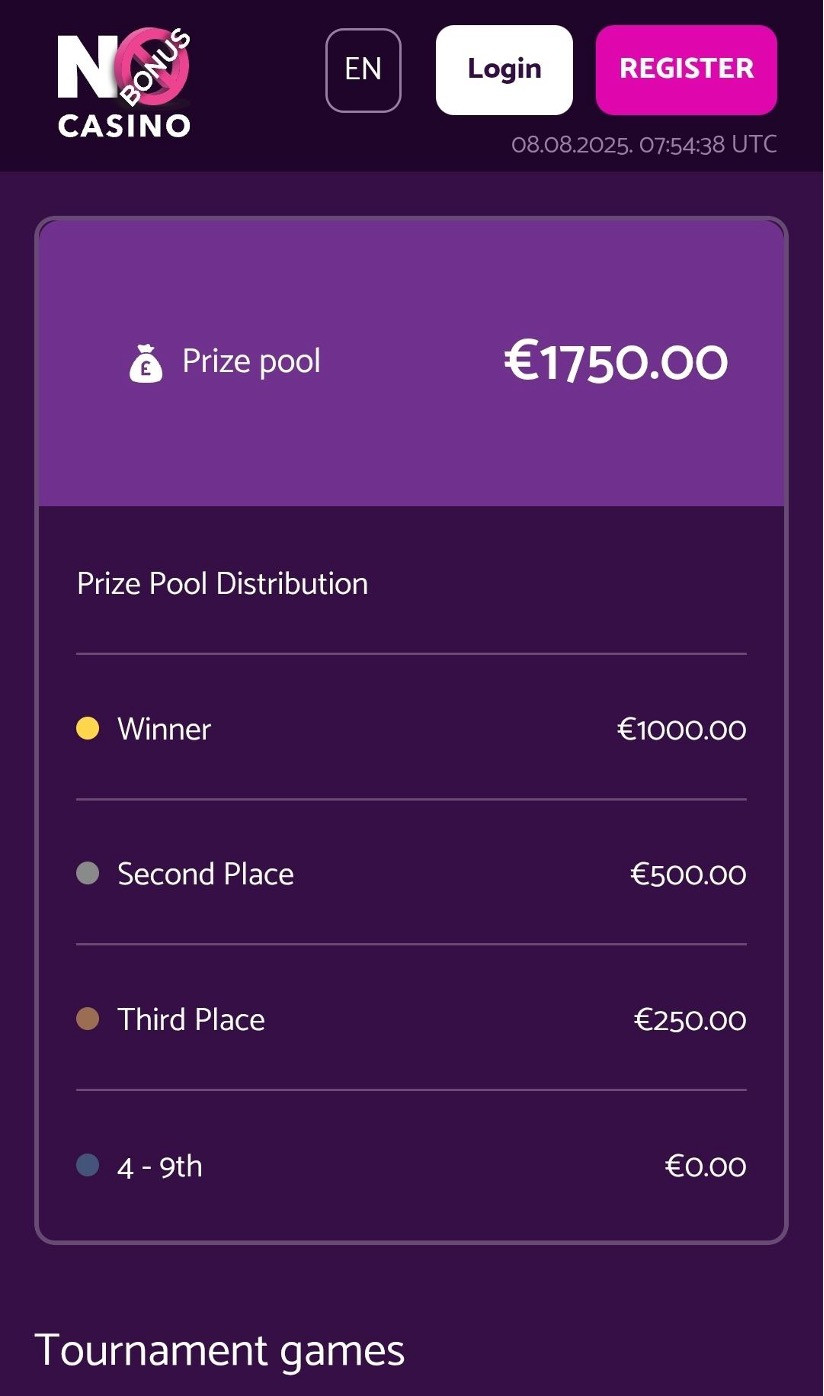The width and height of the screenshot is (824, 1396).
Task: Select the Third Place row label
Action: coord(191,1019)
